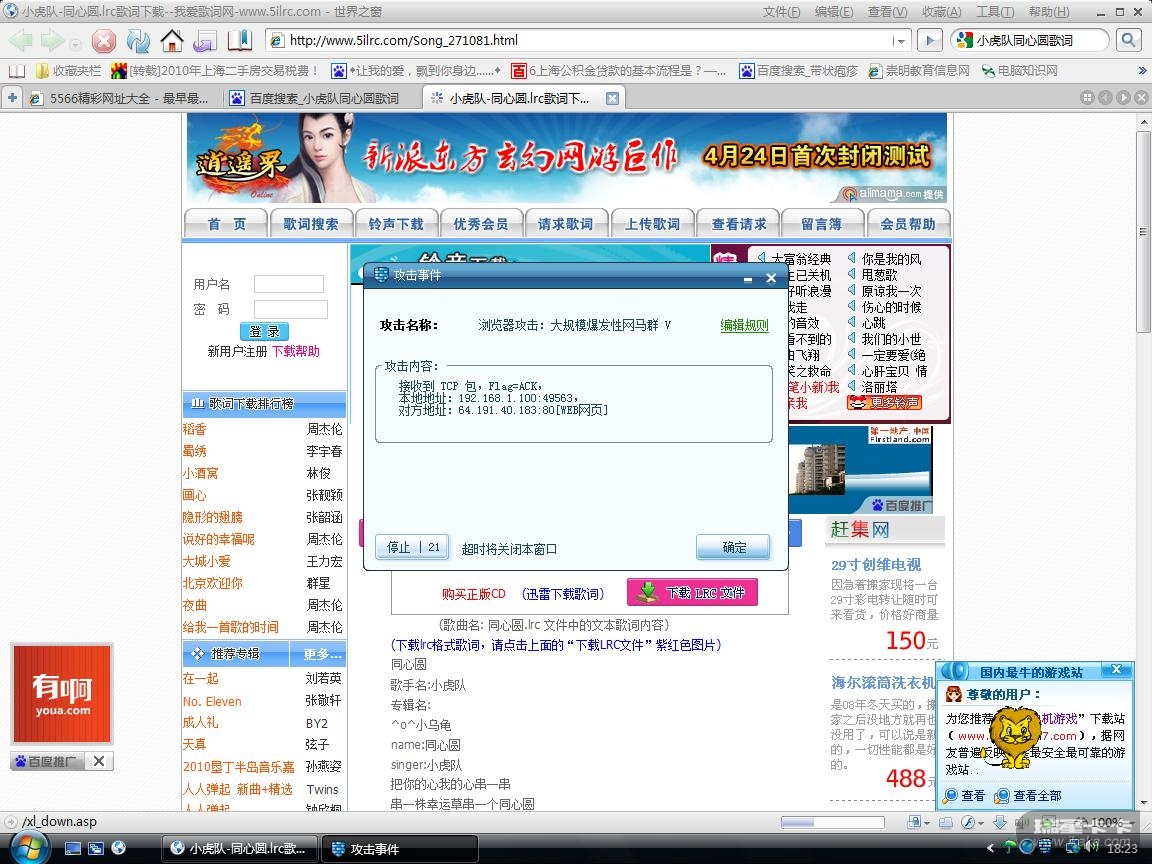Open the 文件(F) menu
Viewport: 1152px width, 864px height.
pos(782,11)
